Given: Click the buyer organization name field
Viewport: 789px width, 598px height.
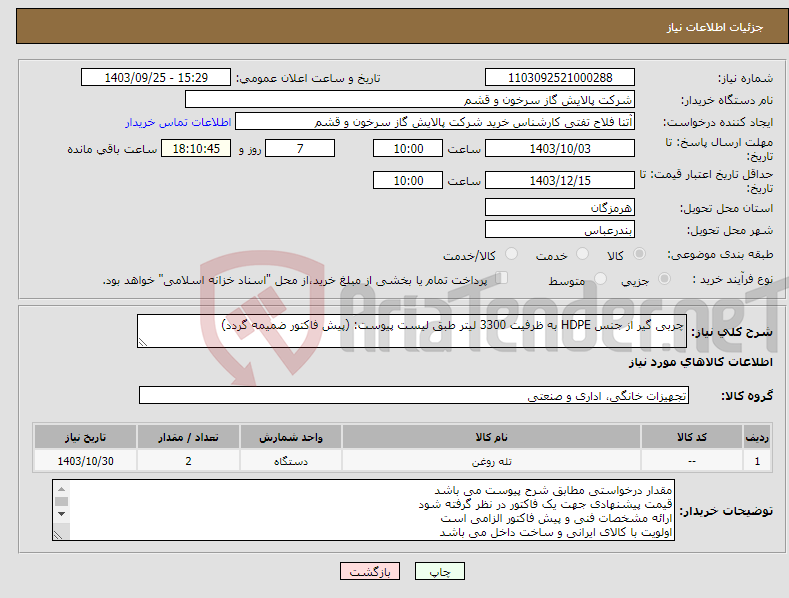Looking at the screenshot, I should (x=410, y=100).
